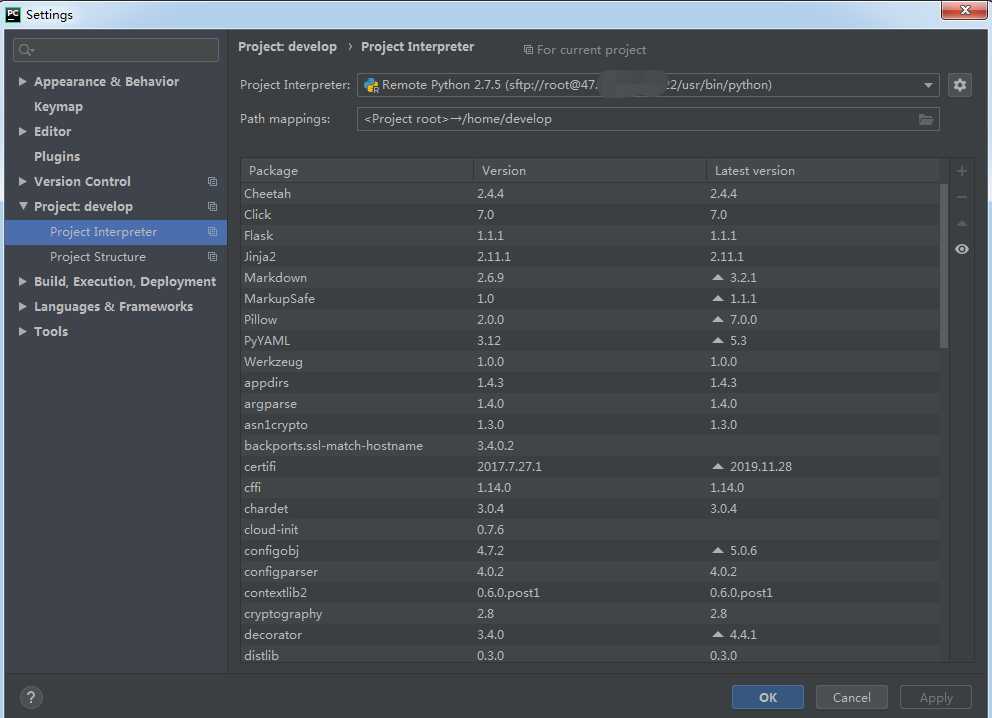Expand Appearance & Behavior section
Image resolution: width=992 pixels, height=718 pixels.
[x=23, y=82]
